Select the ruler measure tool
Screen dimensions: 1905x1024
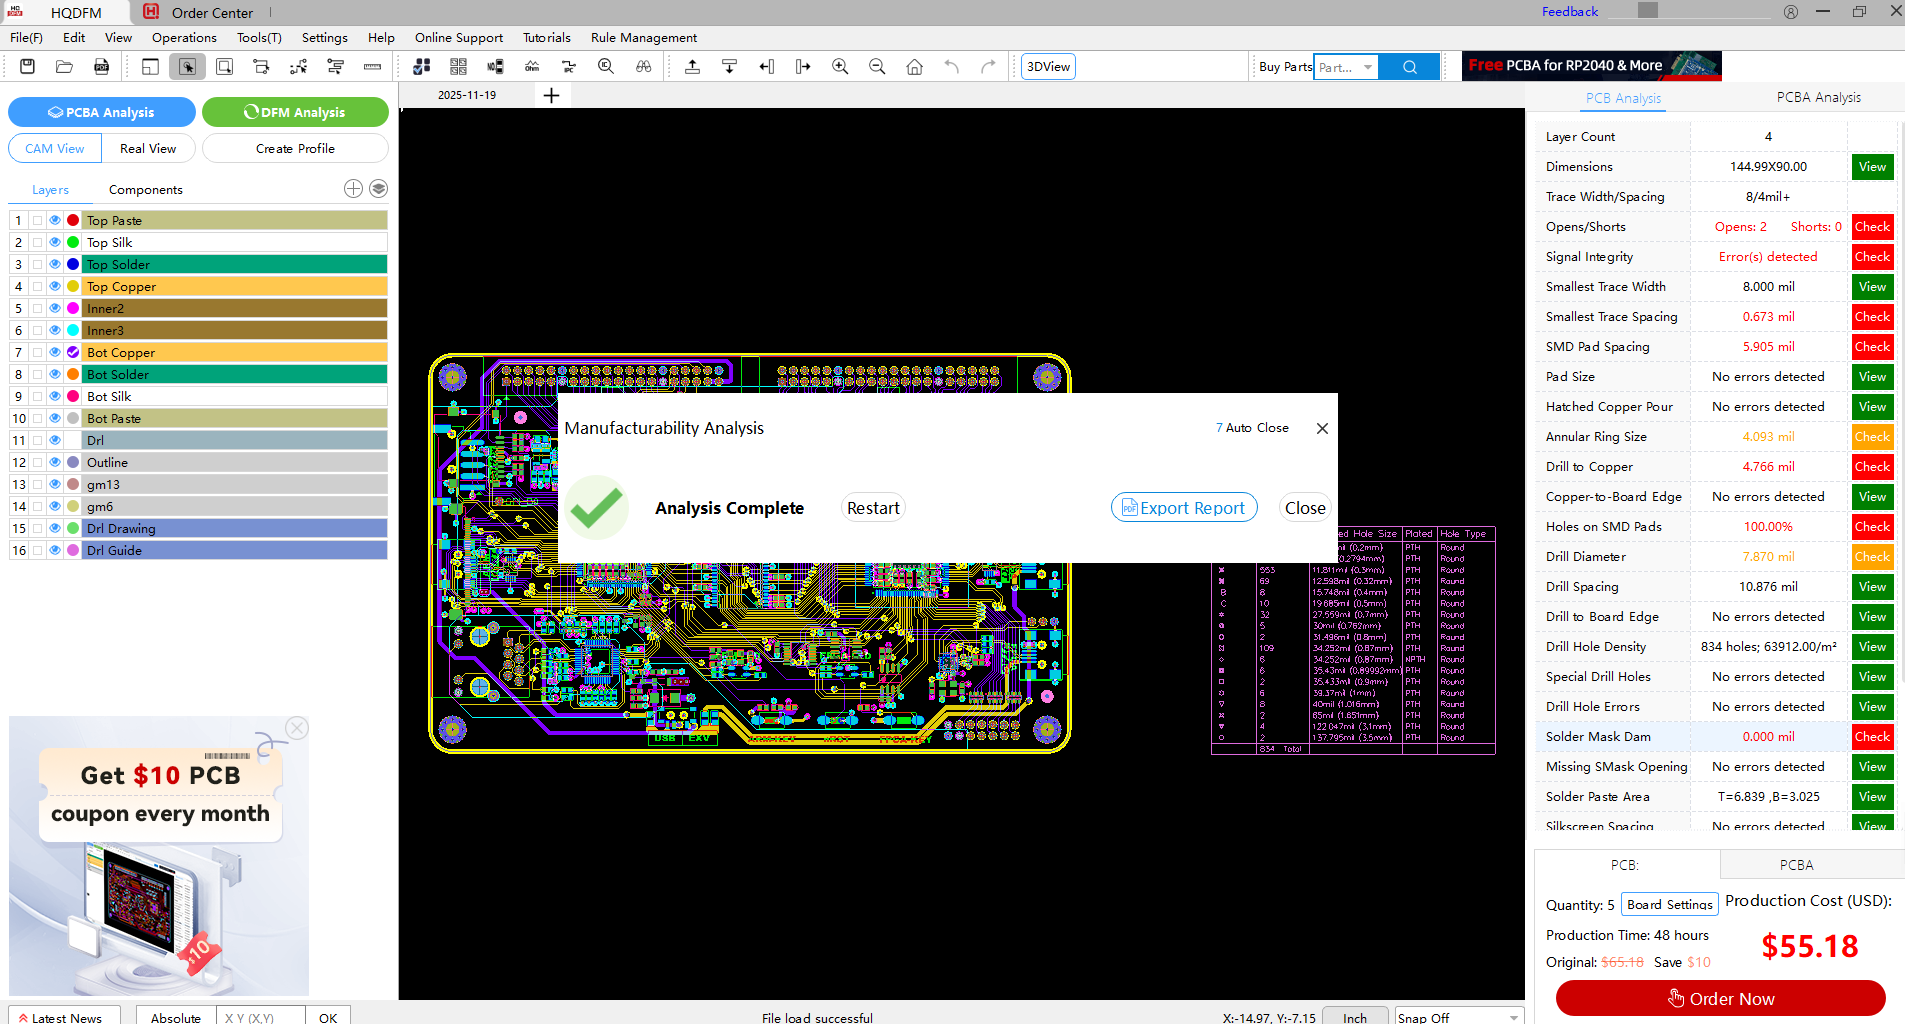click(372, 67)
